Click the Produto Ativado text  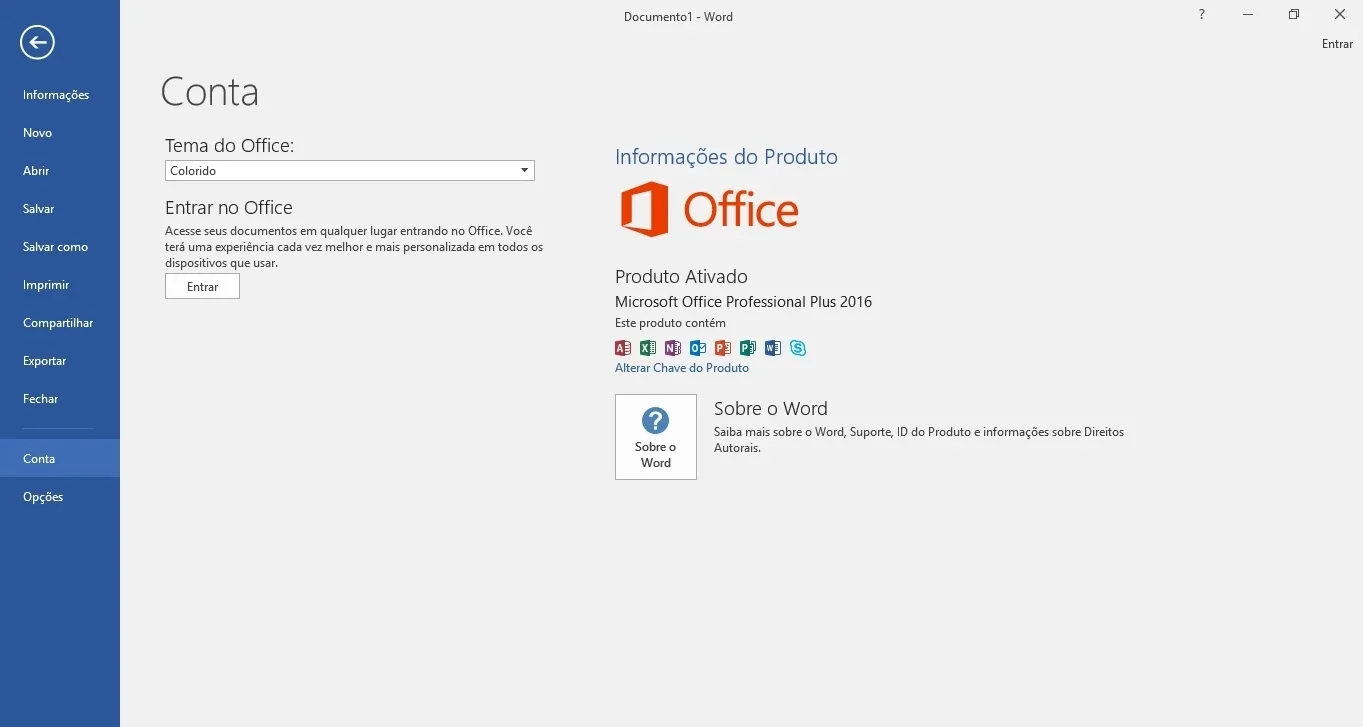(681, 277)
